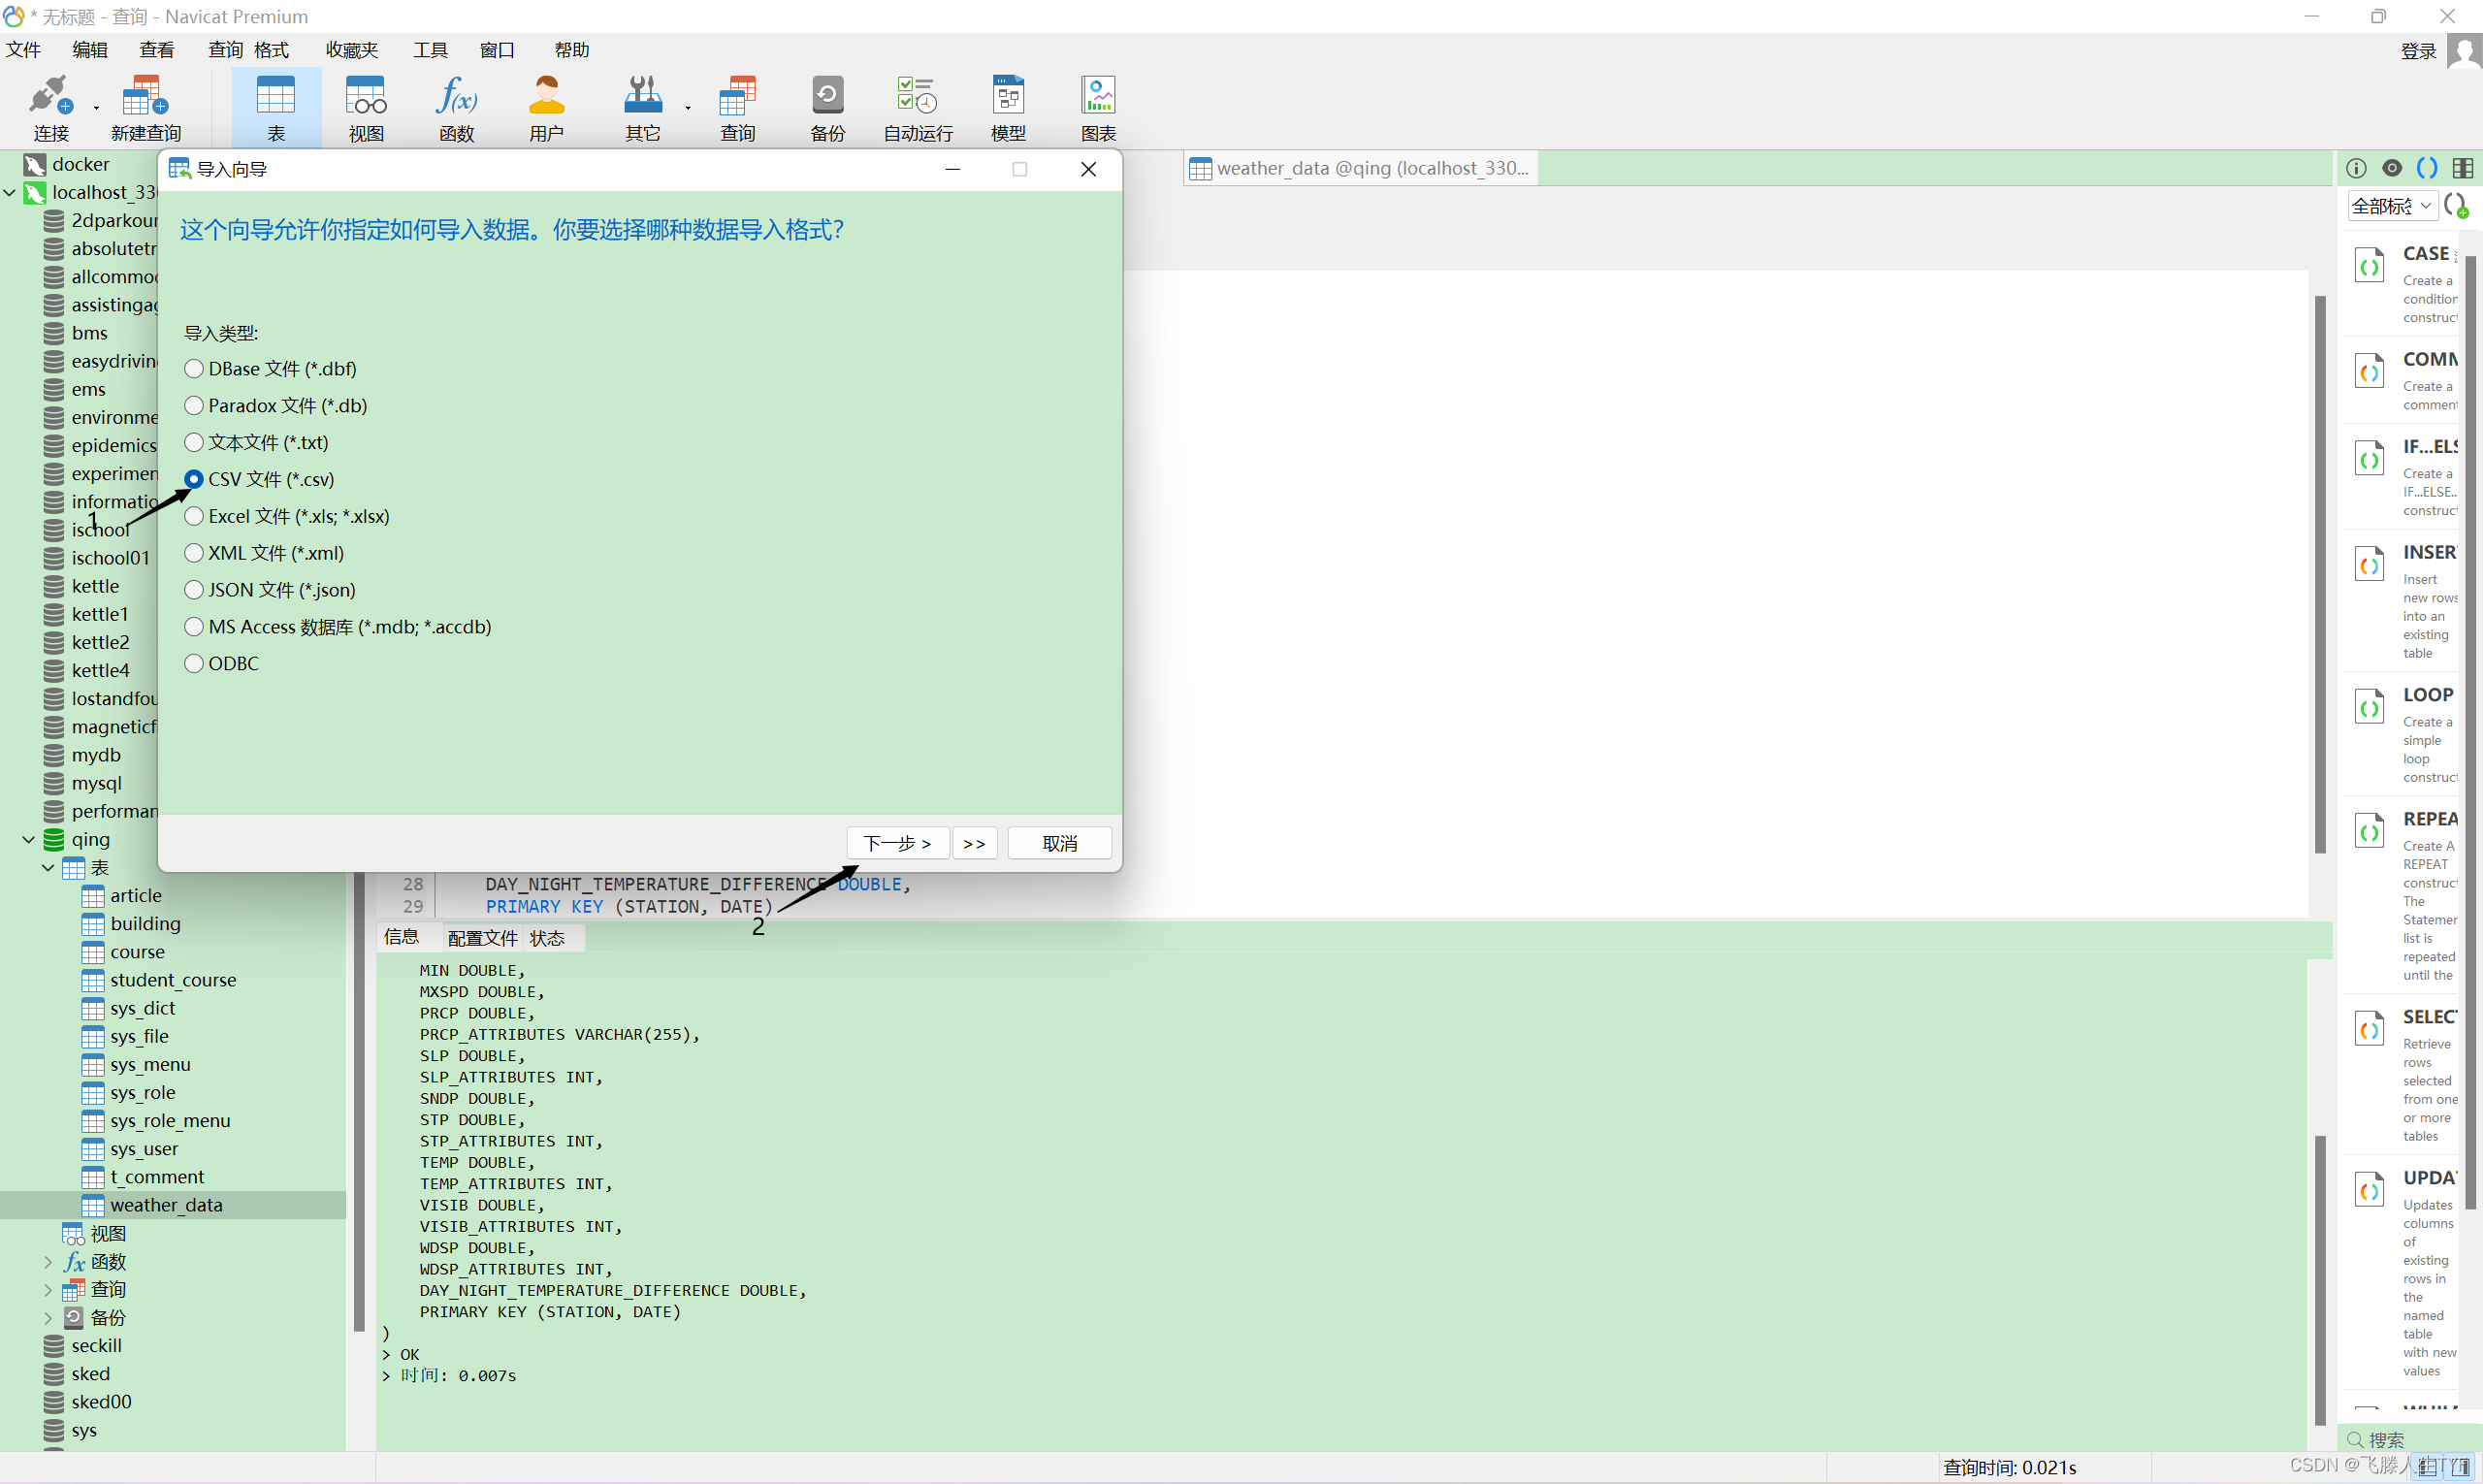Click the weather_data table in sidebar
Viewport: 2483px width, 1484px height.
[170, 1203]
